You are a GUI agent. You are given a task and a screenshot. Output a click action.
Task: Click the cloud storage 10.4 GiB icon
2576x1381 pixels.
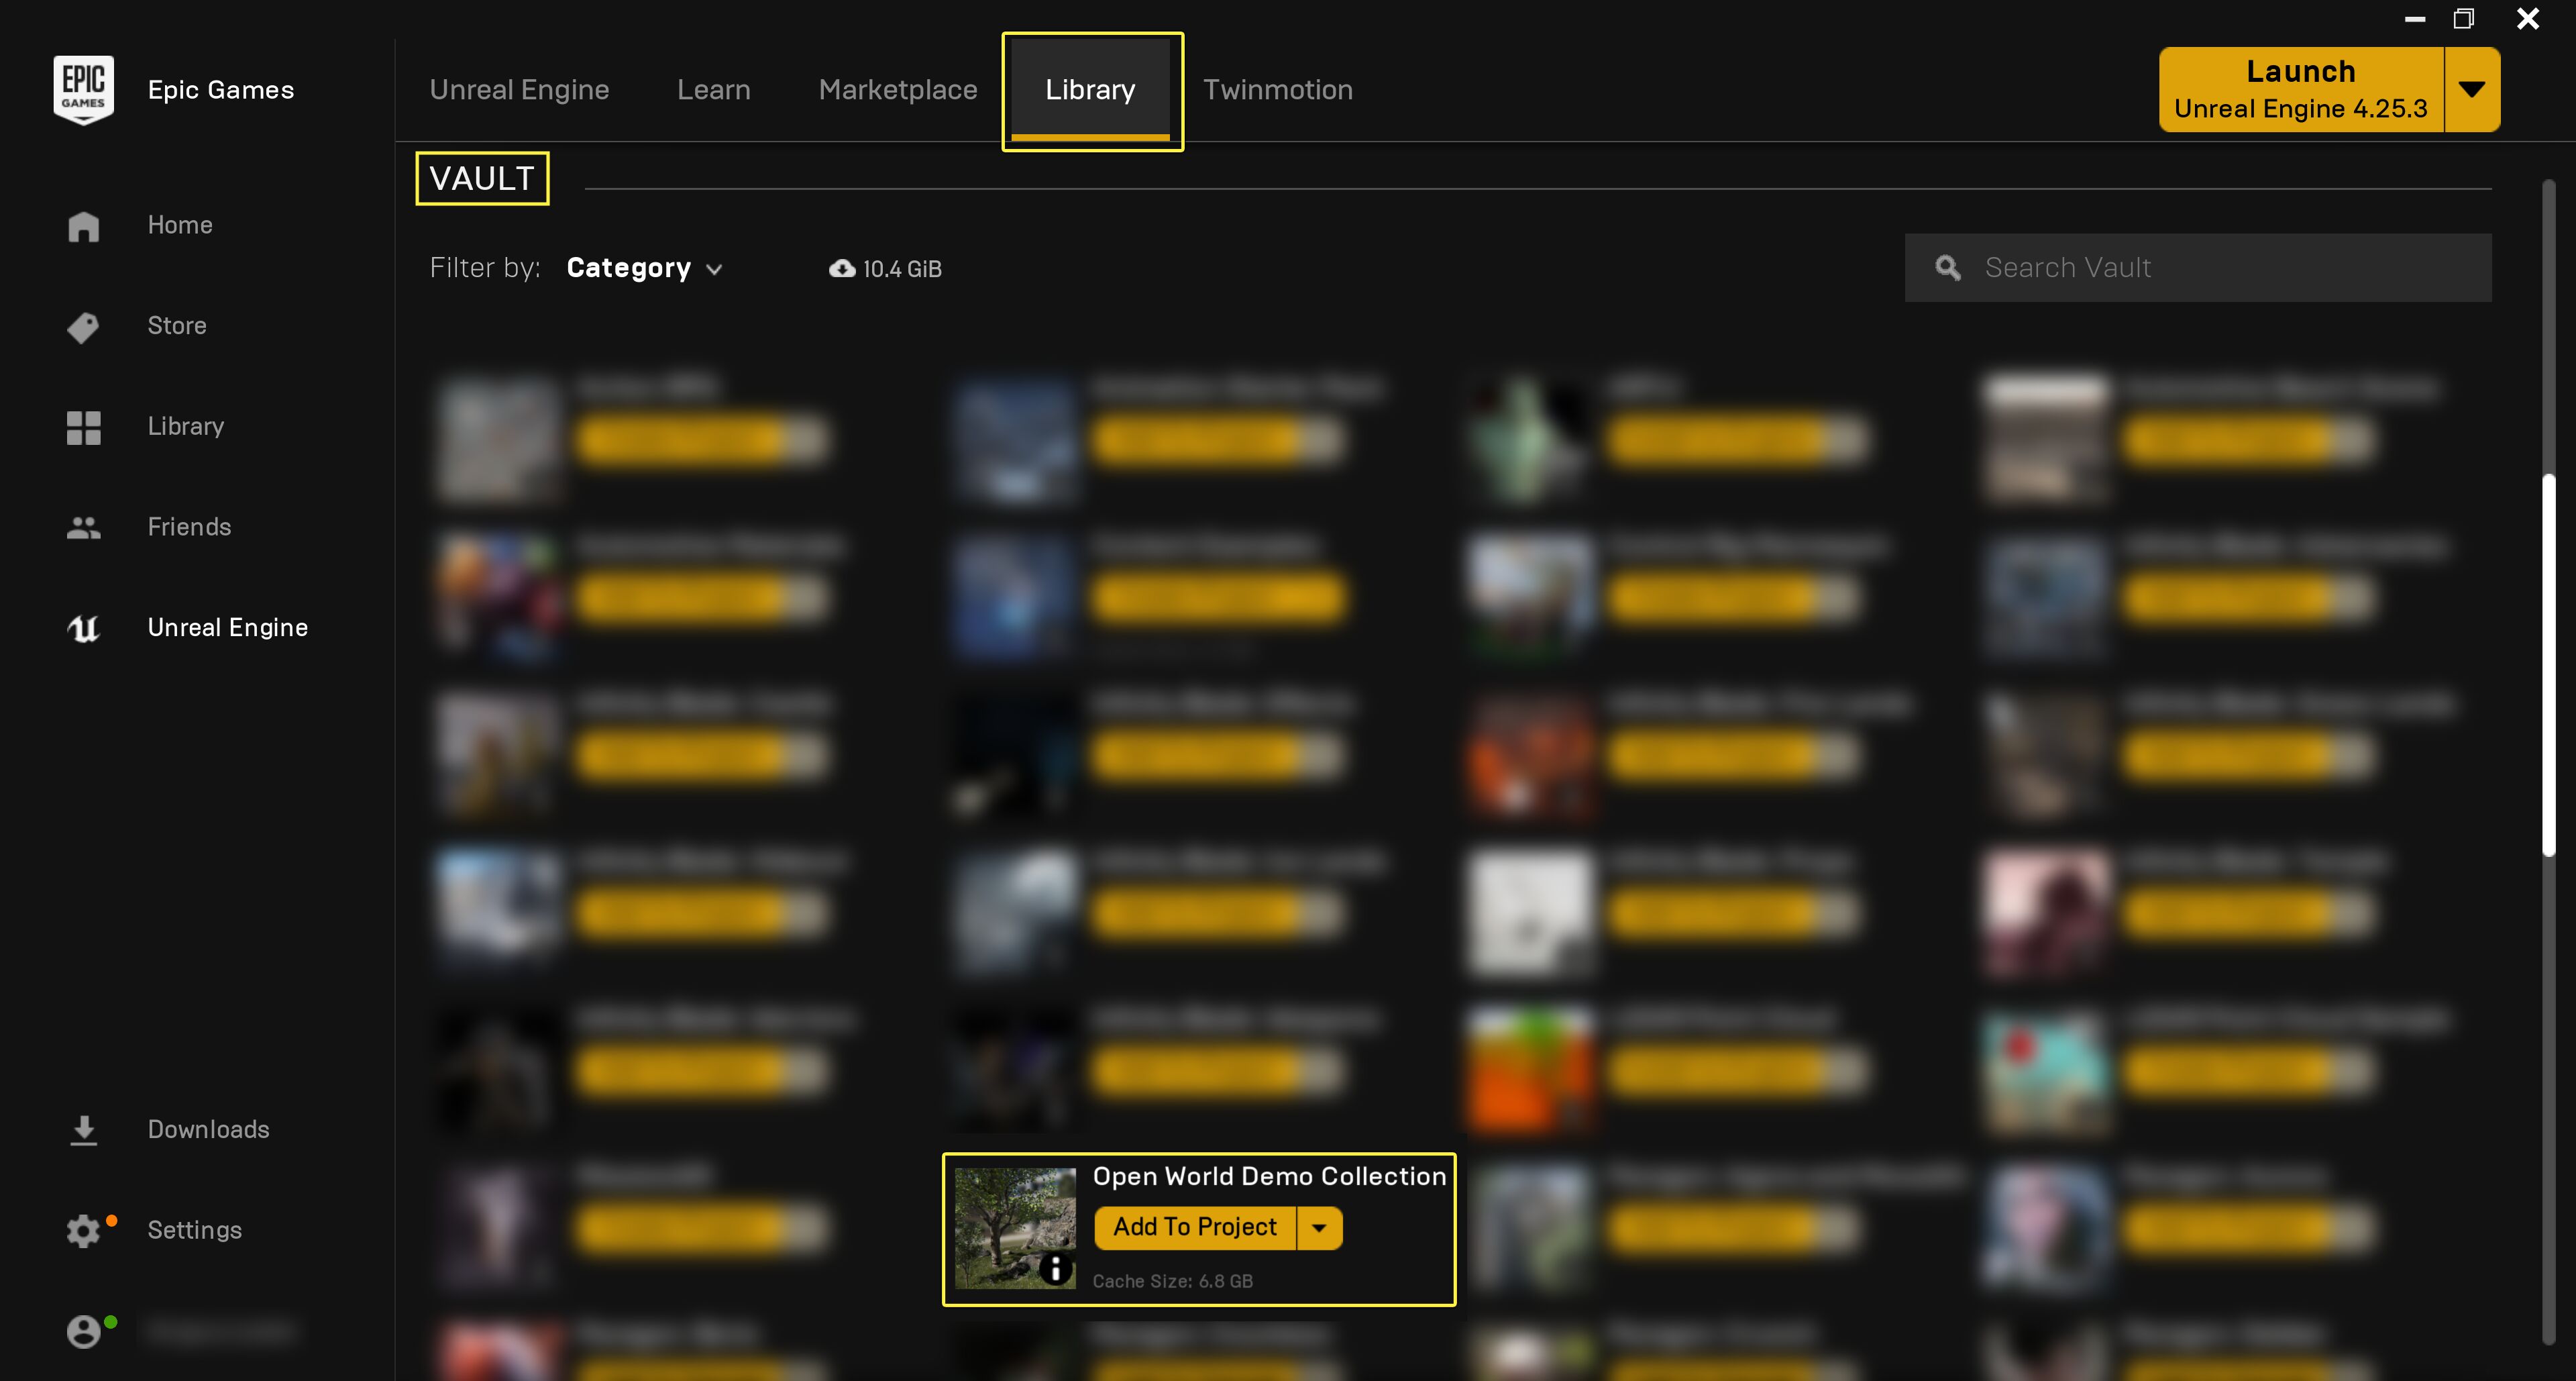coord(842,269)
